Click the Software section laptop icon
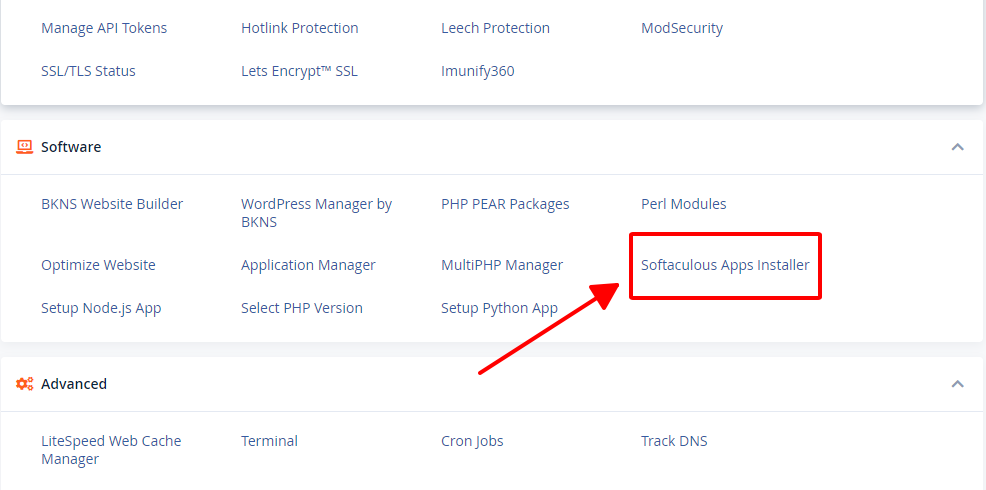The height and width of the screenshot is (490, 986). click(x=25, y=147)
